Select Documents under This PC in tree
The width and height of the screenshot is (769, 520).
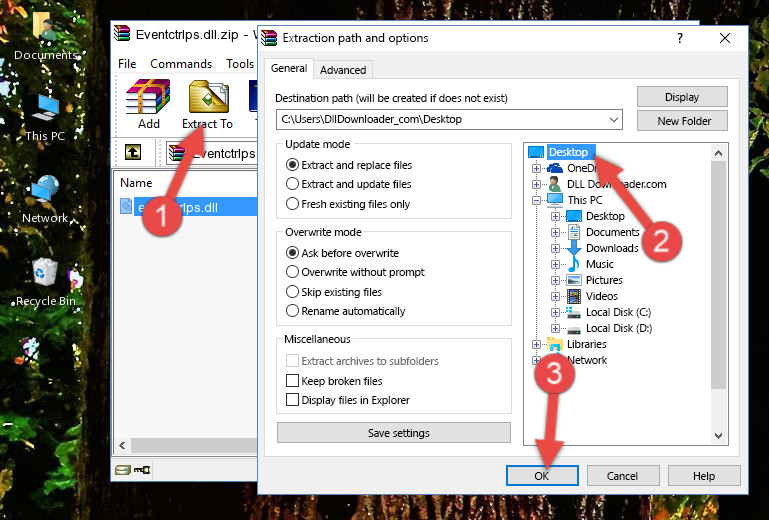pos(613,232)
